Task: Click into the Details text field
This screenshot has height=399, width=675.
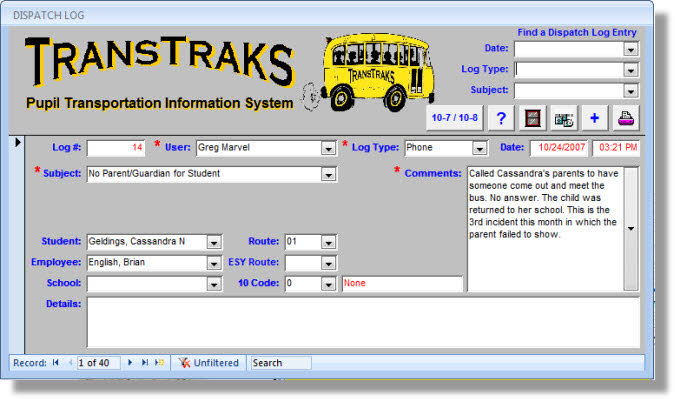Action: point(363,322)
